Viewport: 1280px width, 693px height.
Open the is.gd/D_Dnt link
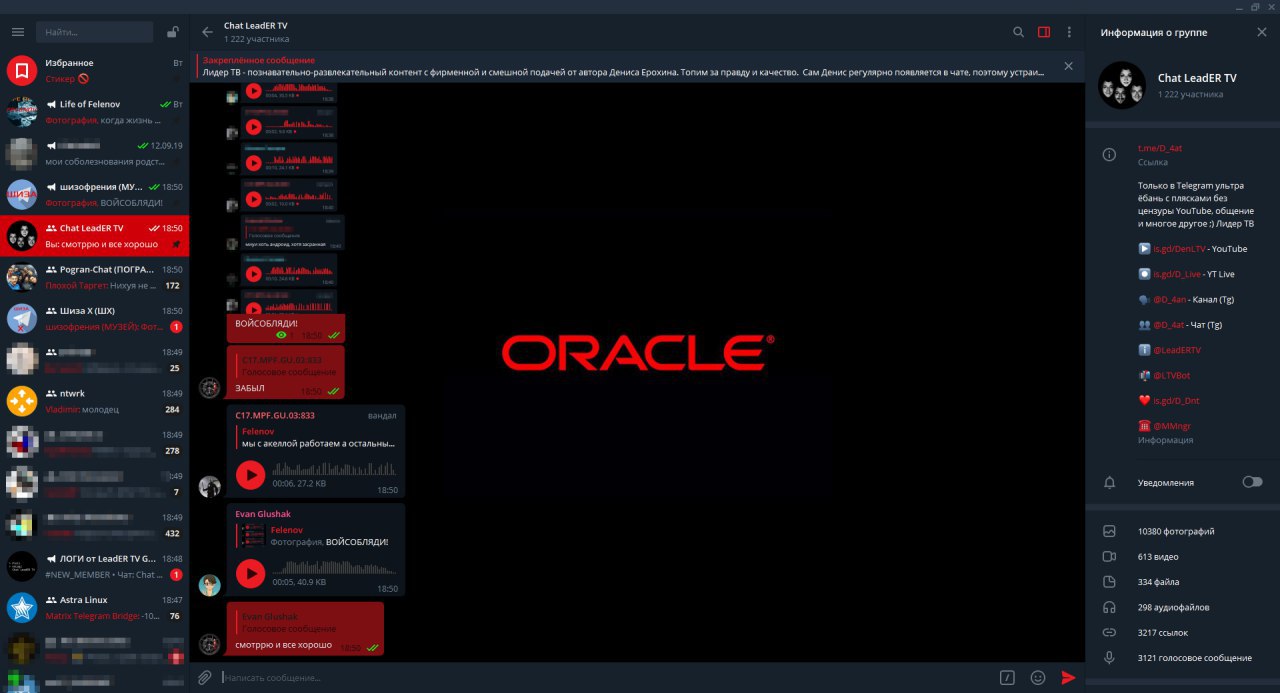click(x=1176, y=400)
